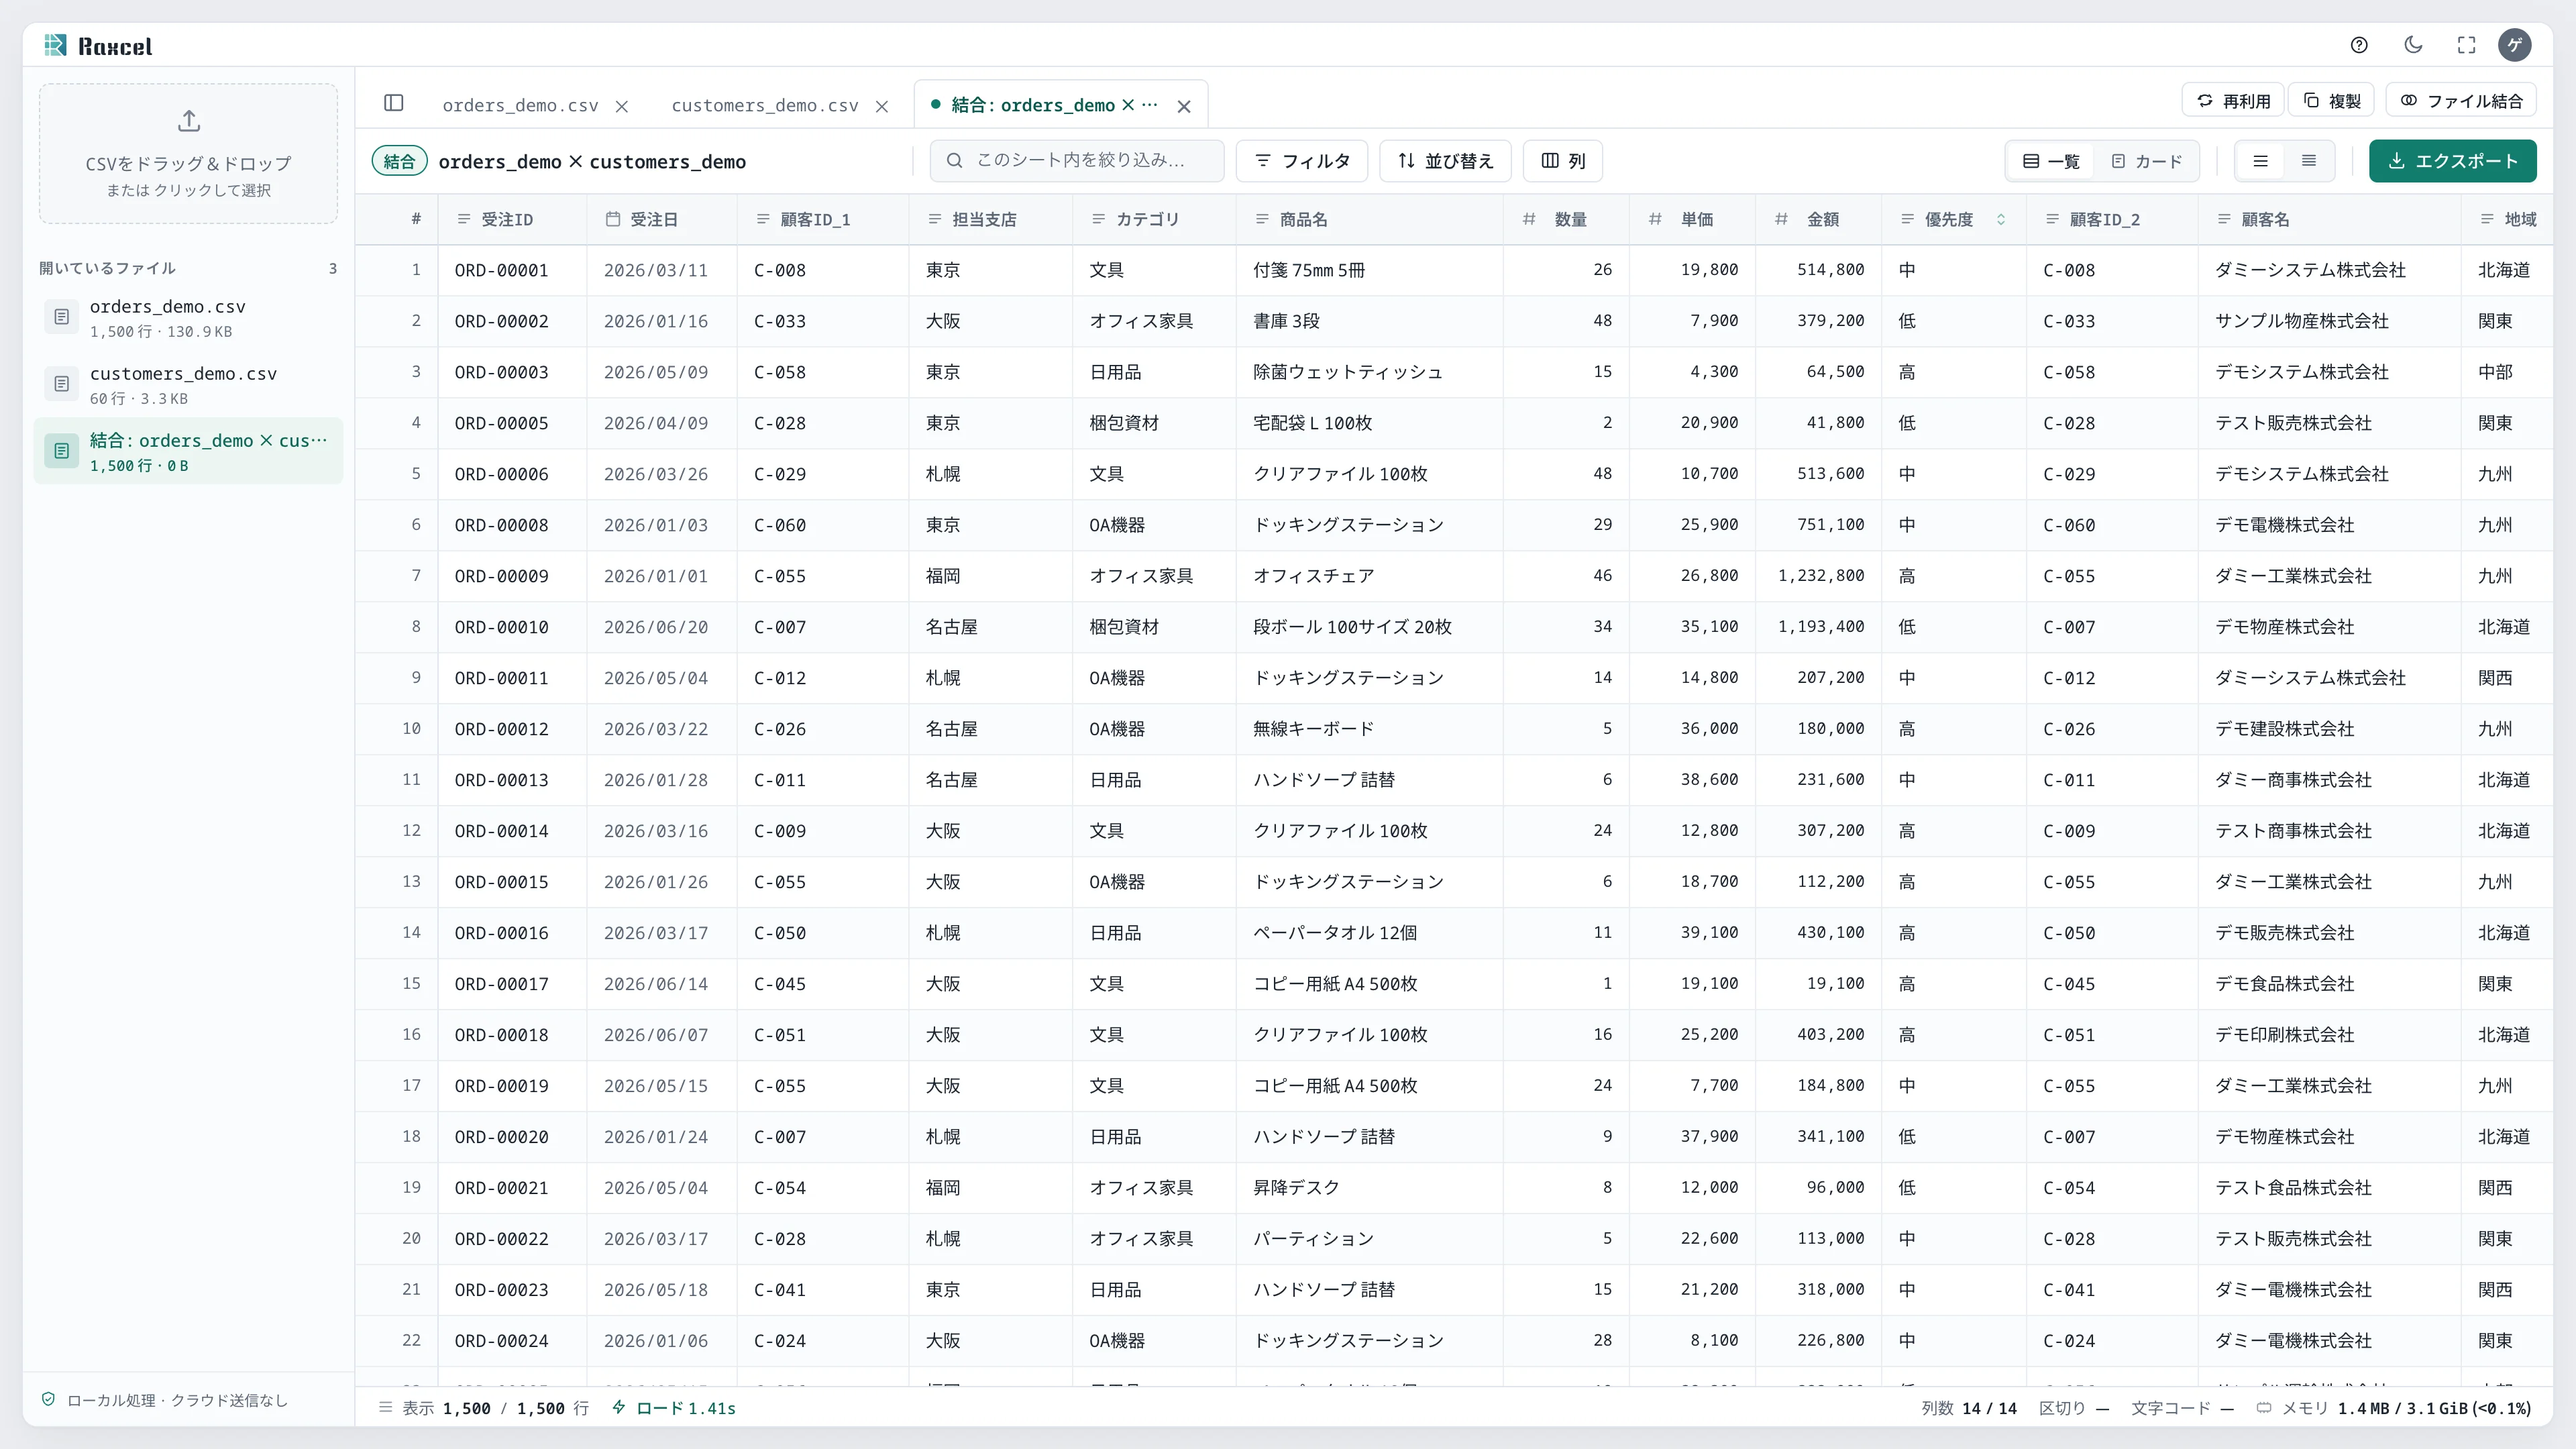Click the Raxcel logo icon
2576x1449 pixels.
coord(56,45)
